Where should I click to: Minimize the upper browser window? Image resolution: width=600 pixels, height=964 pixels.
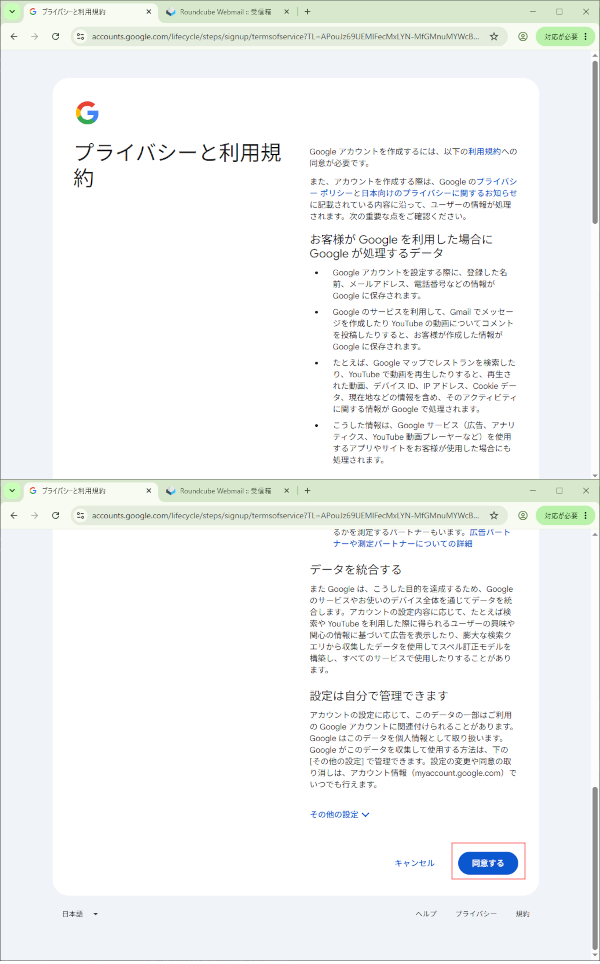tap(532, 12)
